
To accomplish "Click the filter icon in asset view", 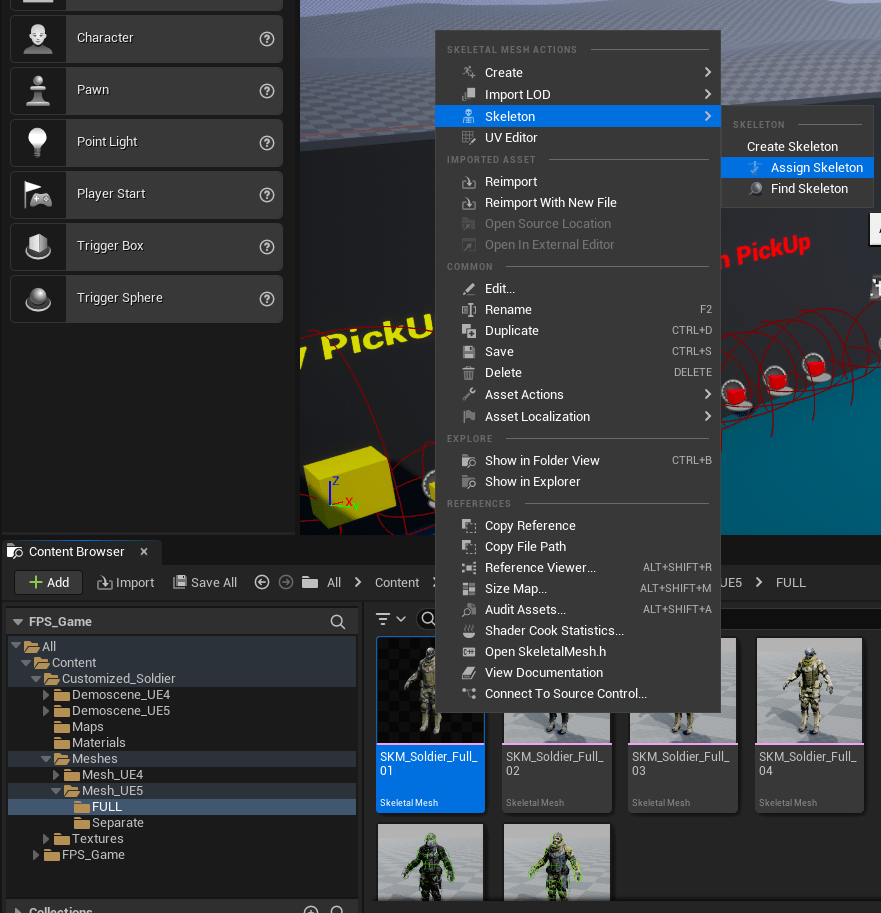I will tap(383, 619).
